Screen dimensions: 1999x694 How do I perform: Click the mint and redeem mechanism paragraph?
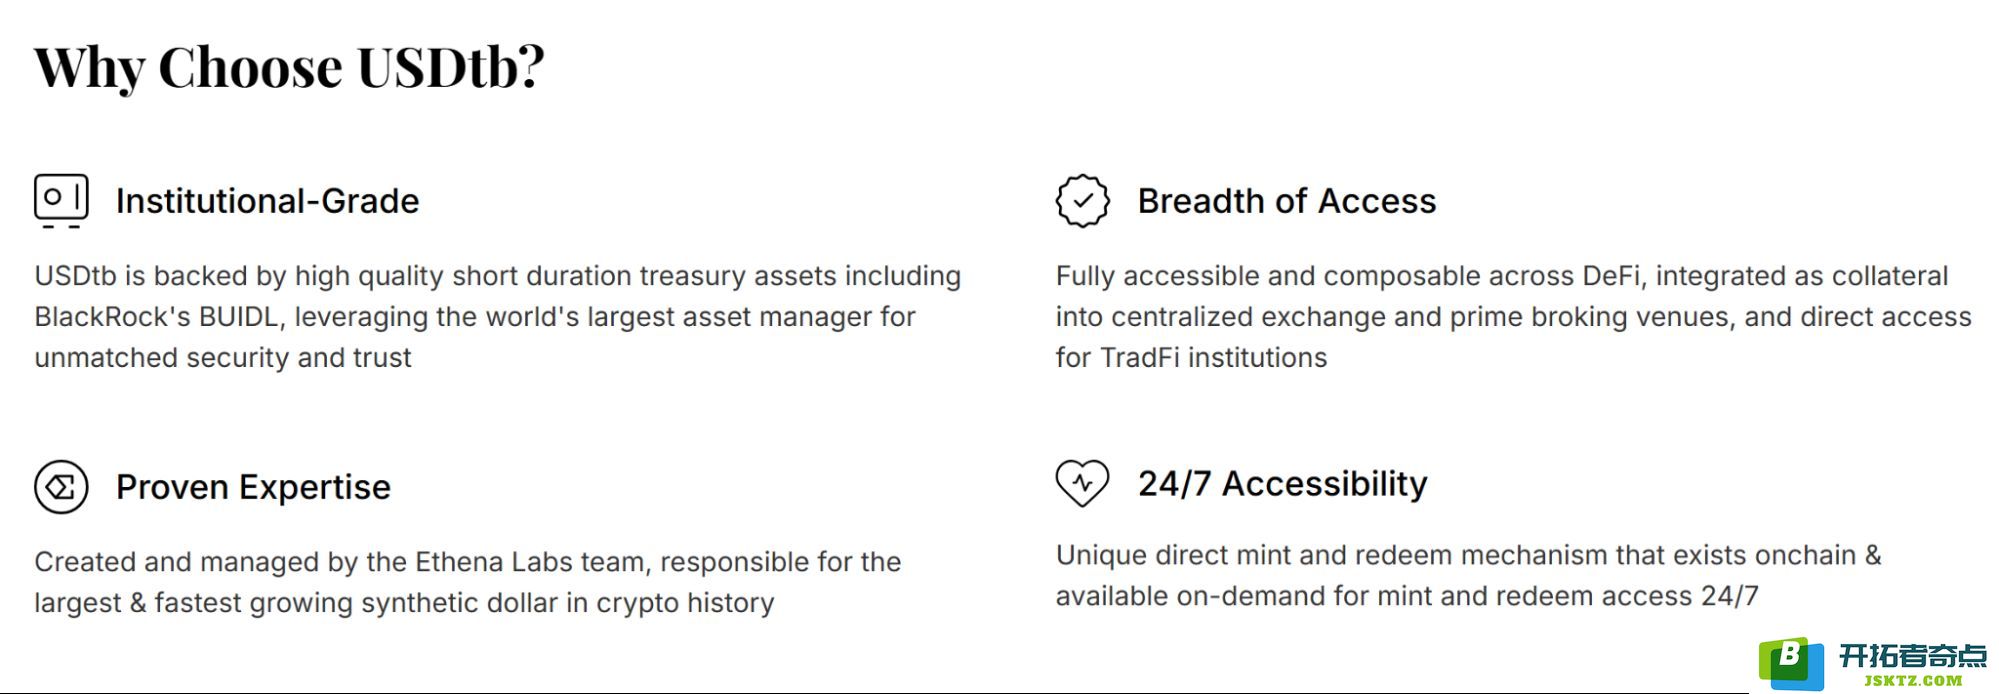[x=1469, y=575]
